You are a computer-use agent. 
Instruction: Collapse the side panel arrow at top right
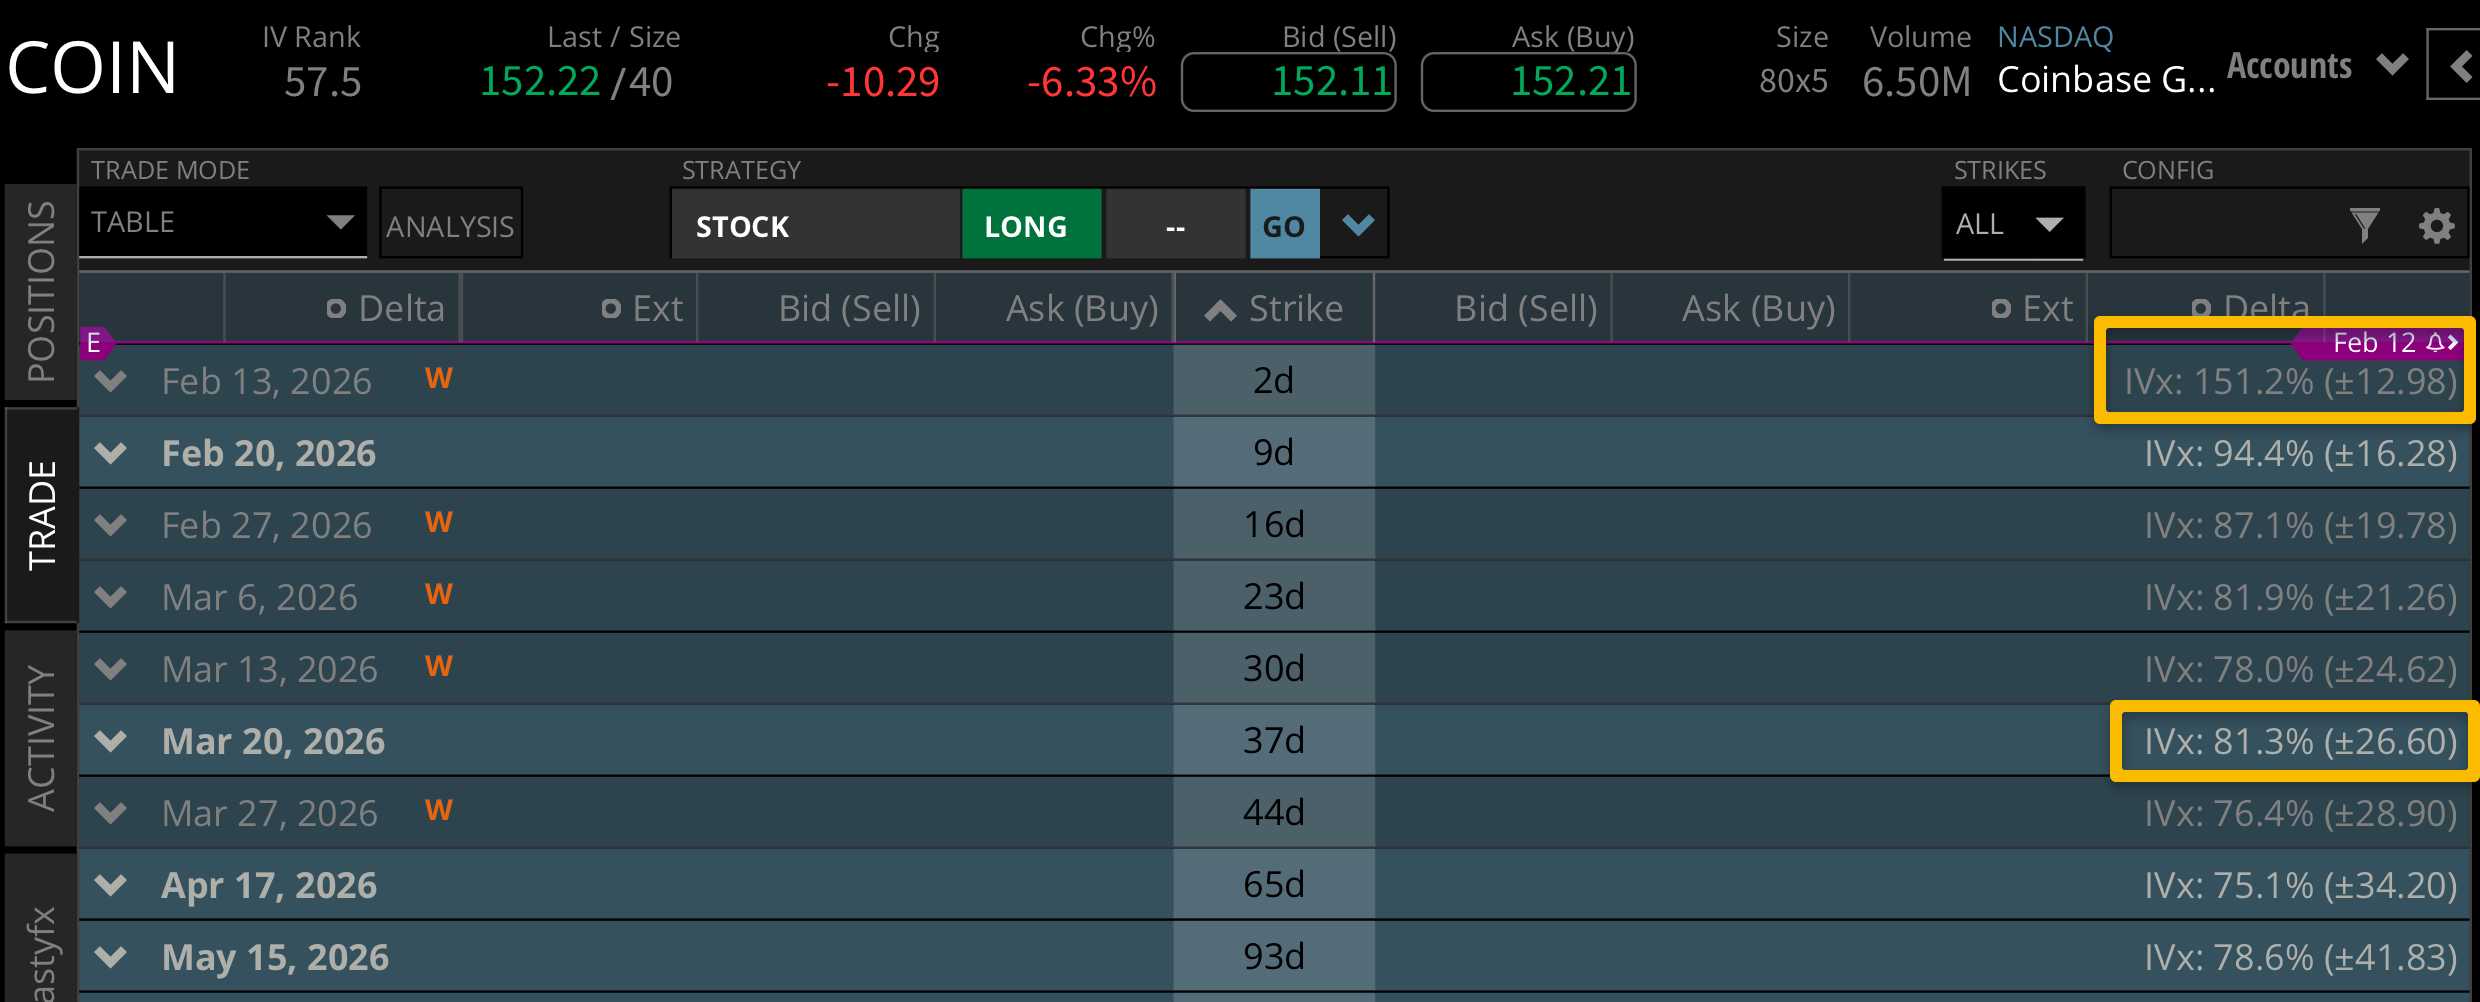coord(2458,66)
